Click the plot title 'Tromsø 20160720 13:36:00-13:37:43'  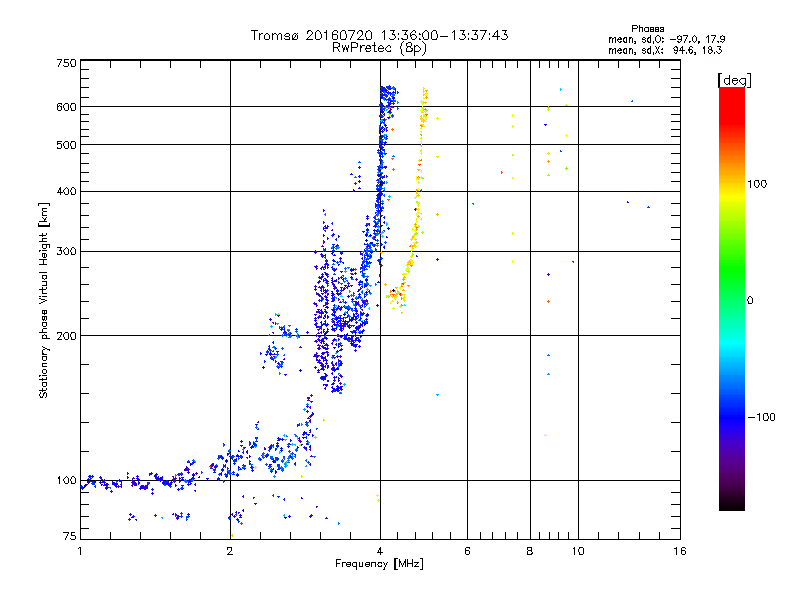379,35
